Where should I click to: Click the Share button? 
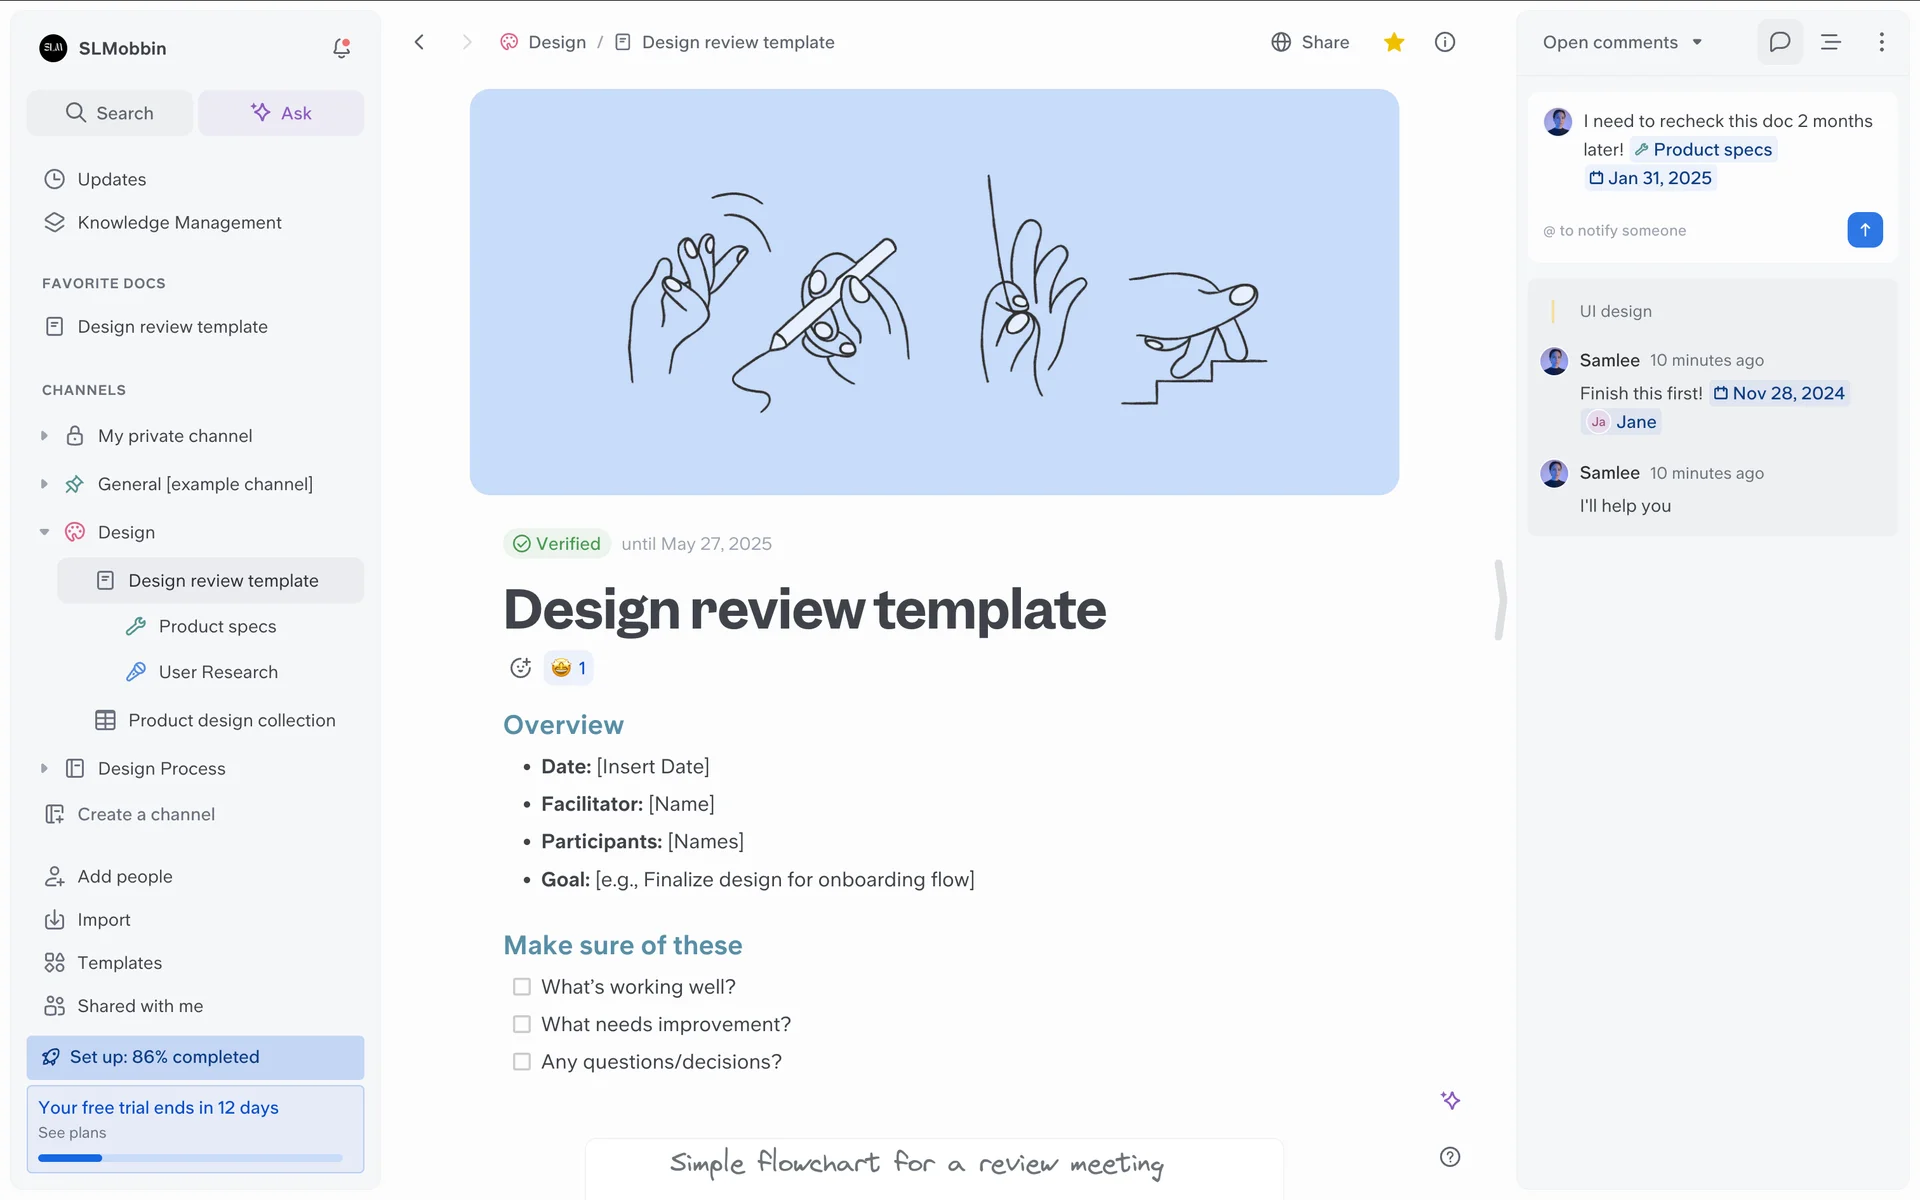pyautogui.click(x=1310, y=42)
